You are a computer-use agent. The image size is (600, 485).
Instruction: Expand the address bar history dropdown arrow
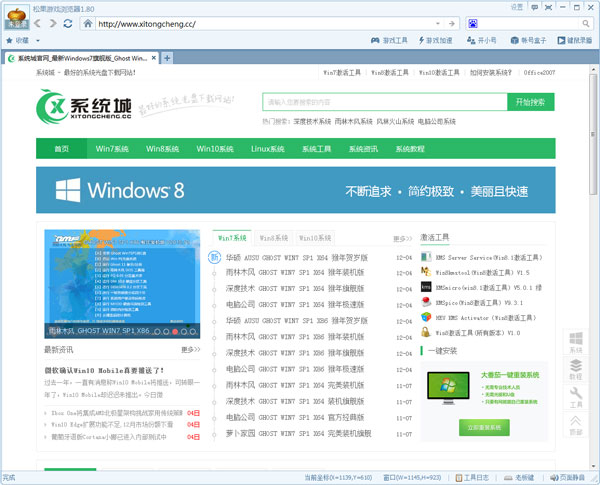(438, 24)
